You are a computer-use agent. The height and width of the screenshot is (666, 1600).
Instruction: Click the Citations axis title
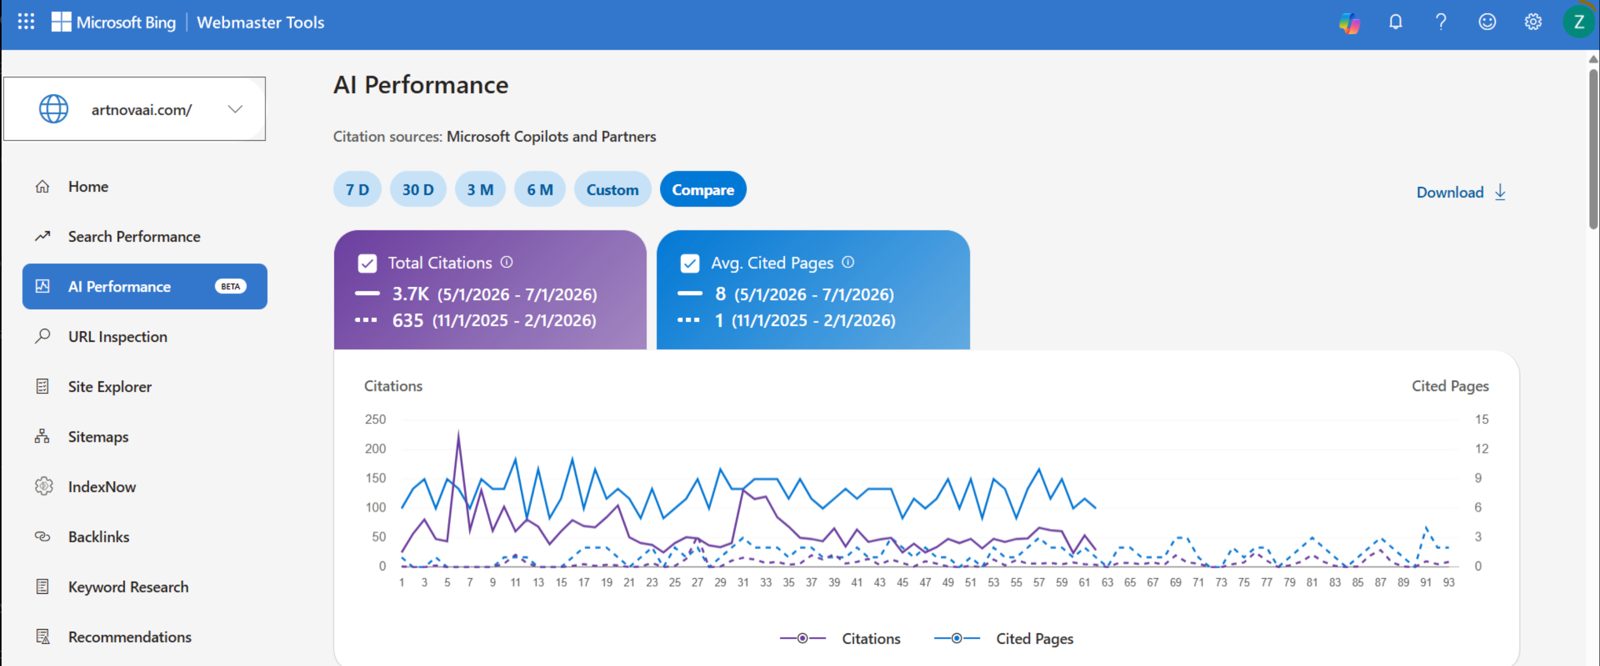pos(393,386)
